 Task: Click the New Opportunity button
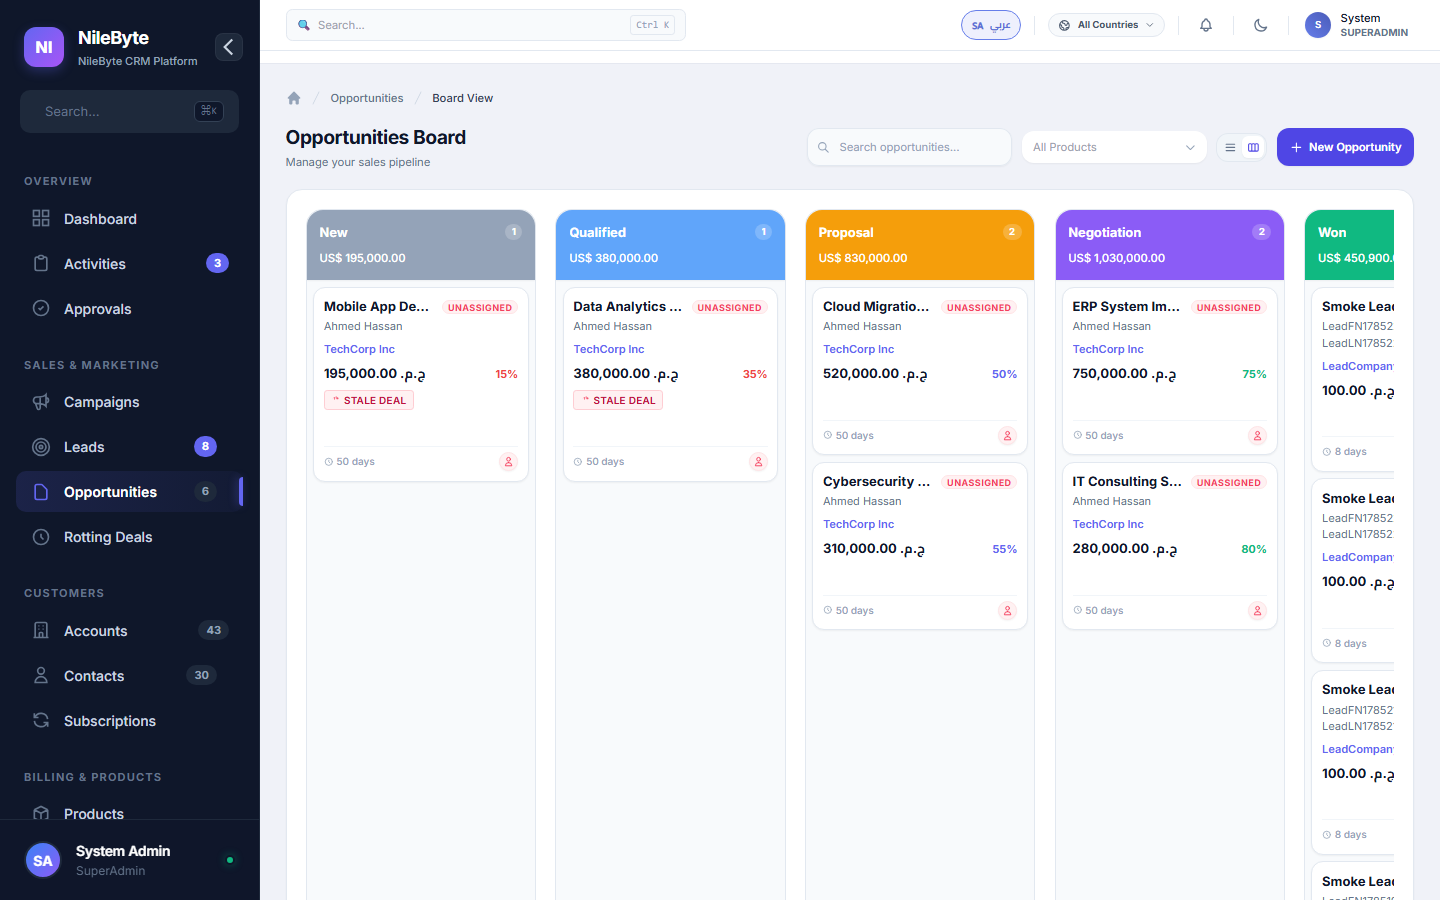[1345, 147]
